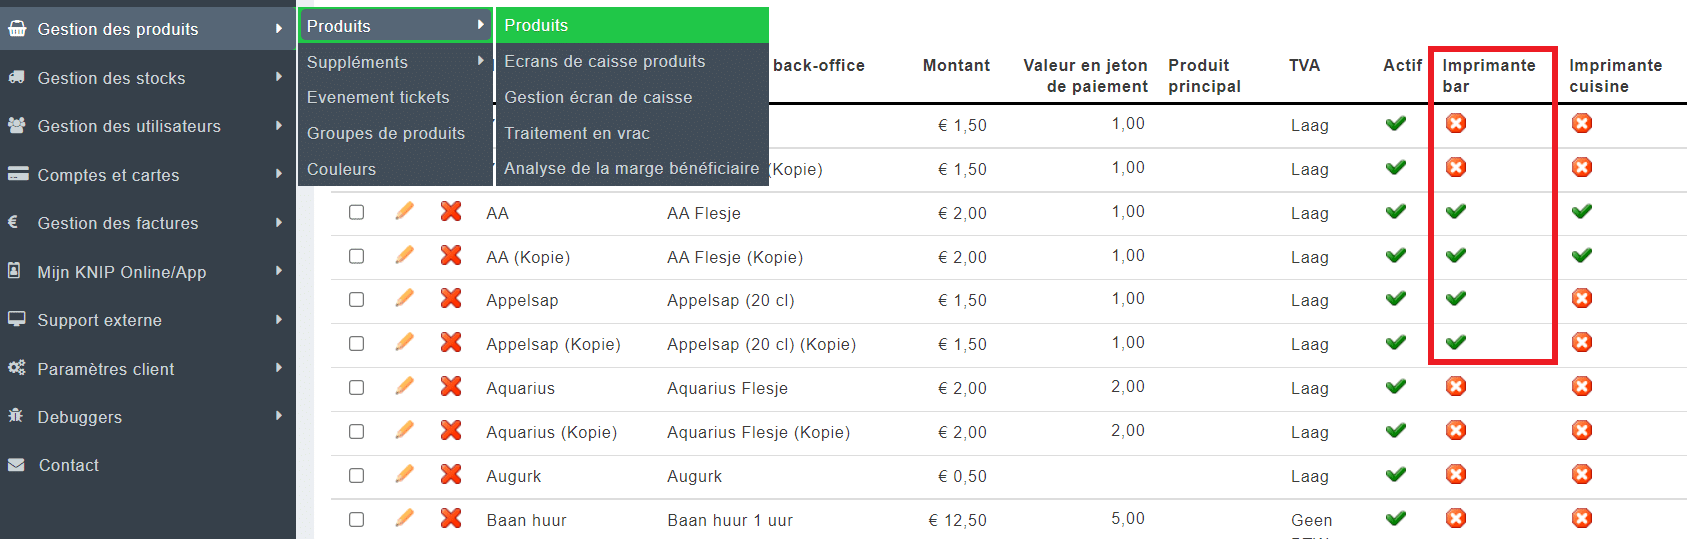Click the red delete icon for Baan huur

coord(451,518)
